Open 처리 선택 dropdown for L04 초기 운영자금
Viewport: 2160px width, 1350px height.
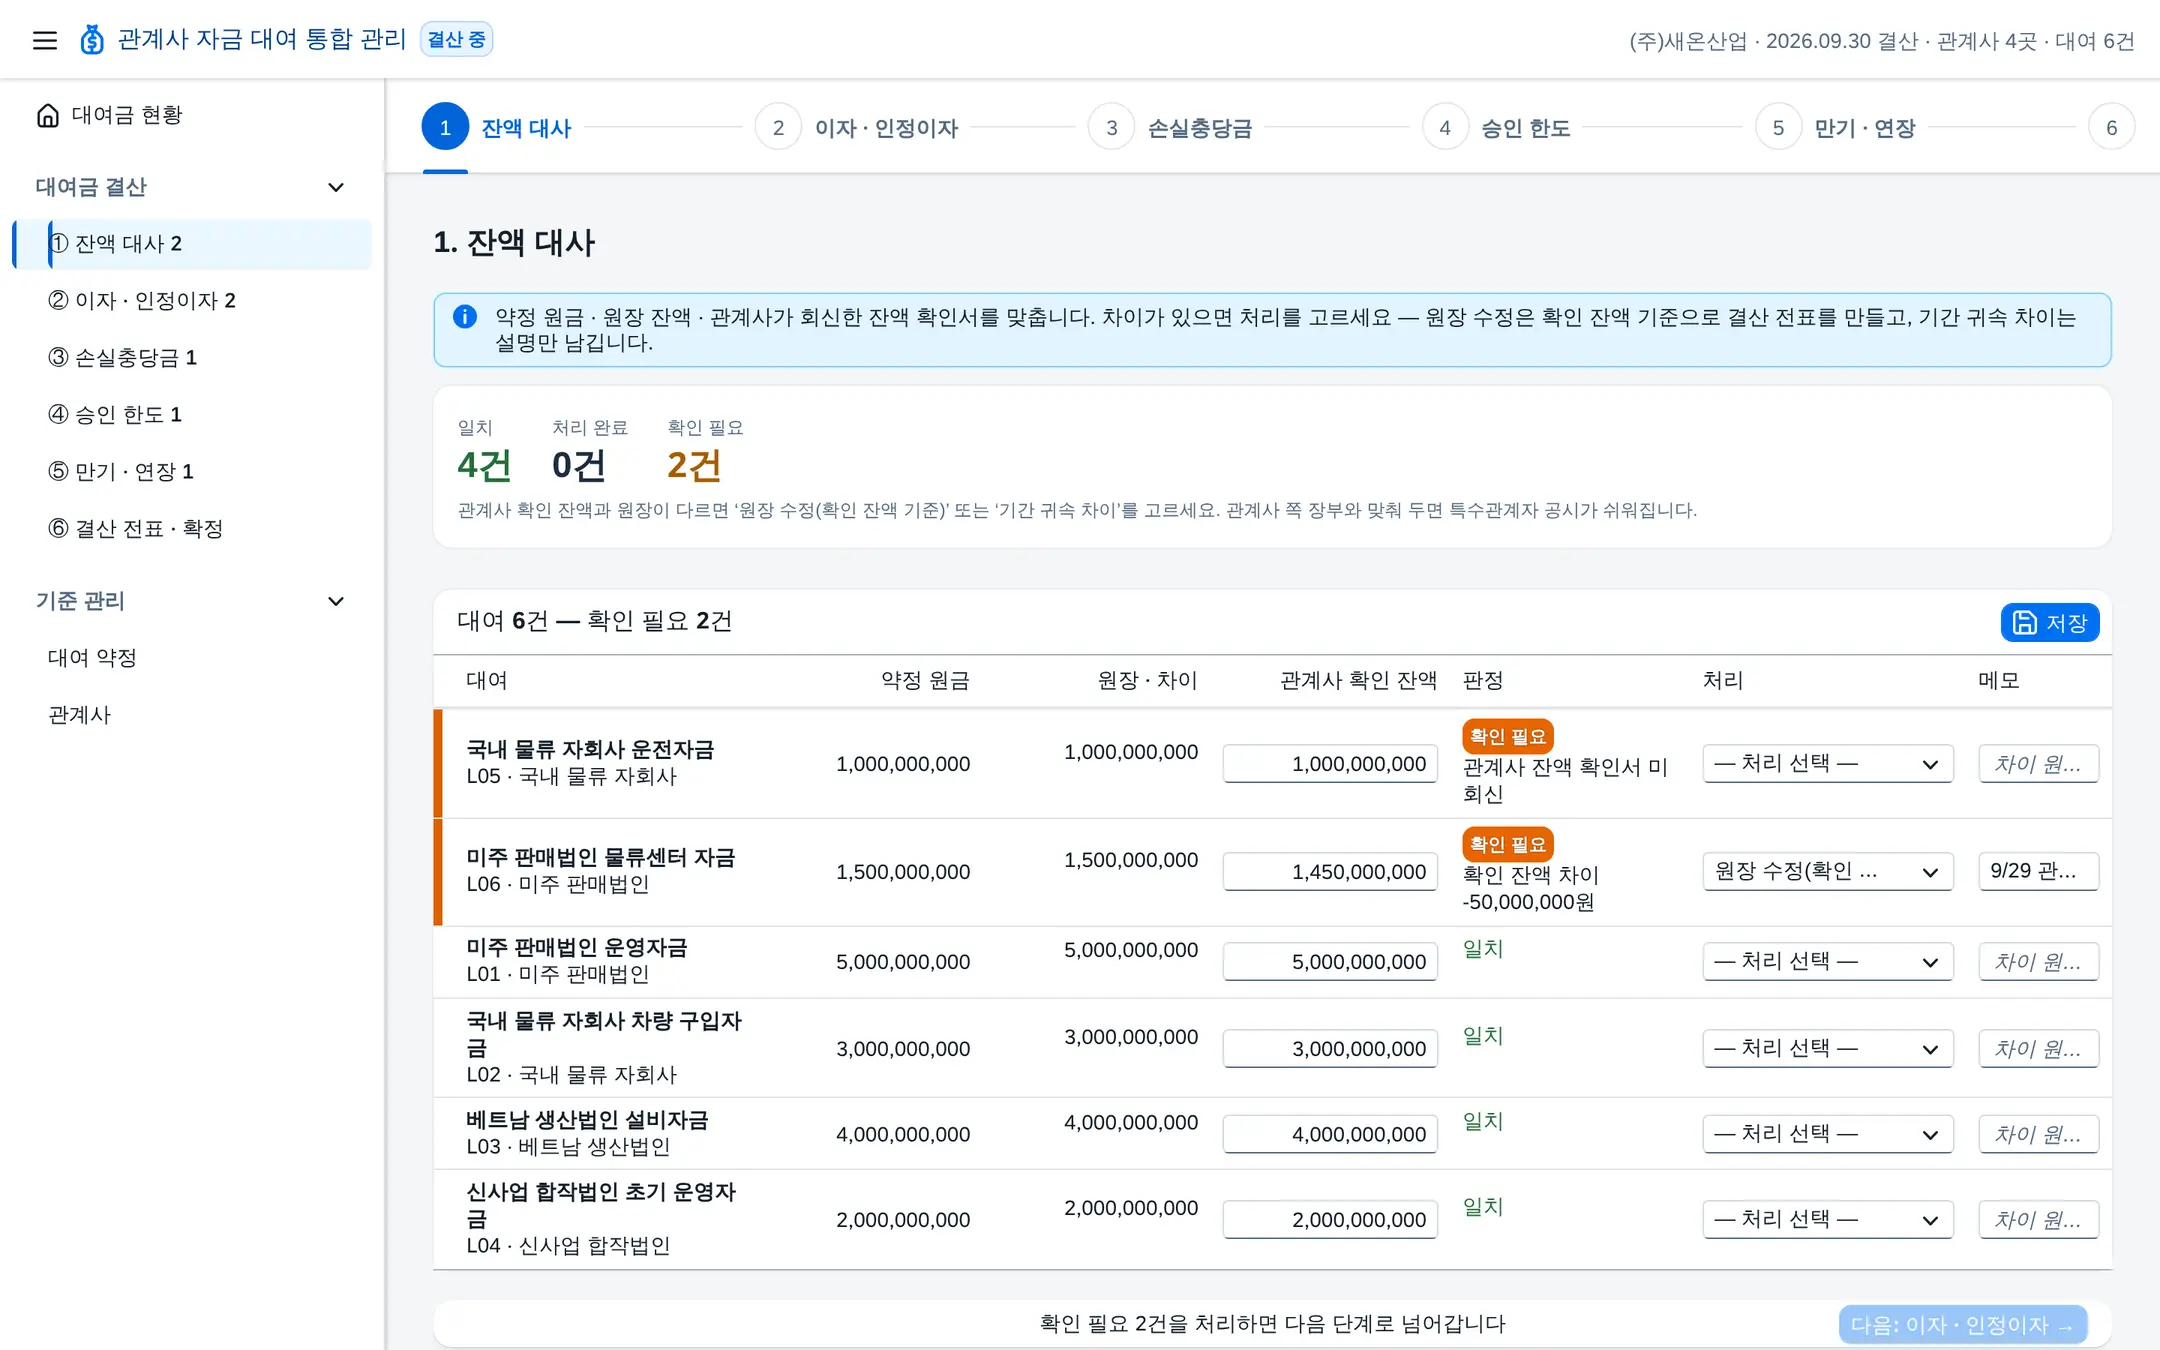tap(1827, 1220)
